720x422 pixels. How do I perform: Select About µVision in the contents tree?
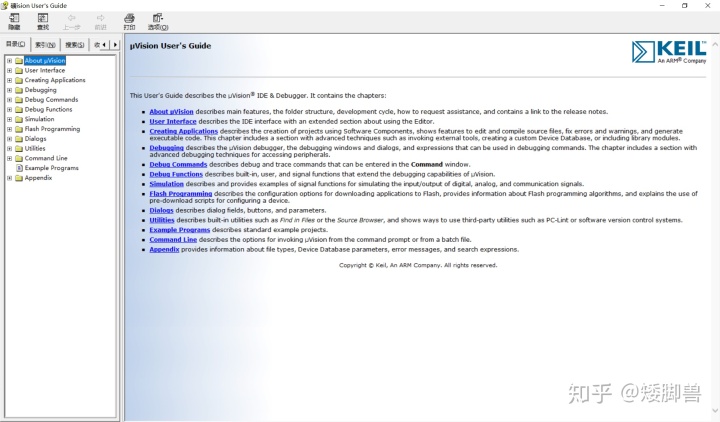45,61
